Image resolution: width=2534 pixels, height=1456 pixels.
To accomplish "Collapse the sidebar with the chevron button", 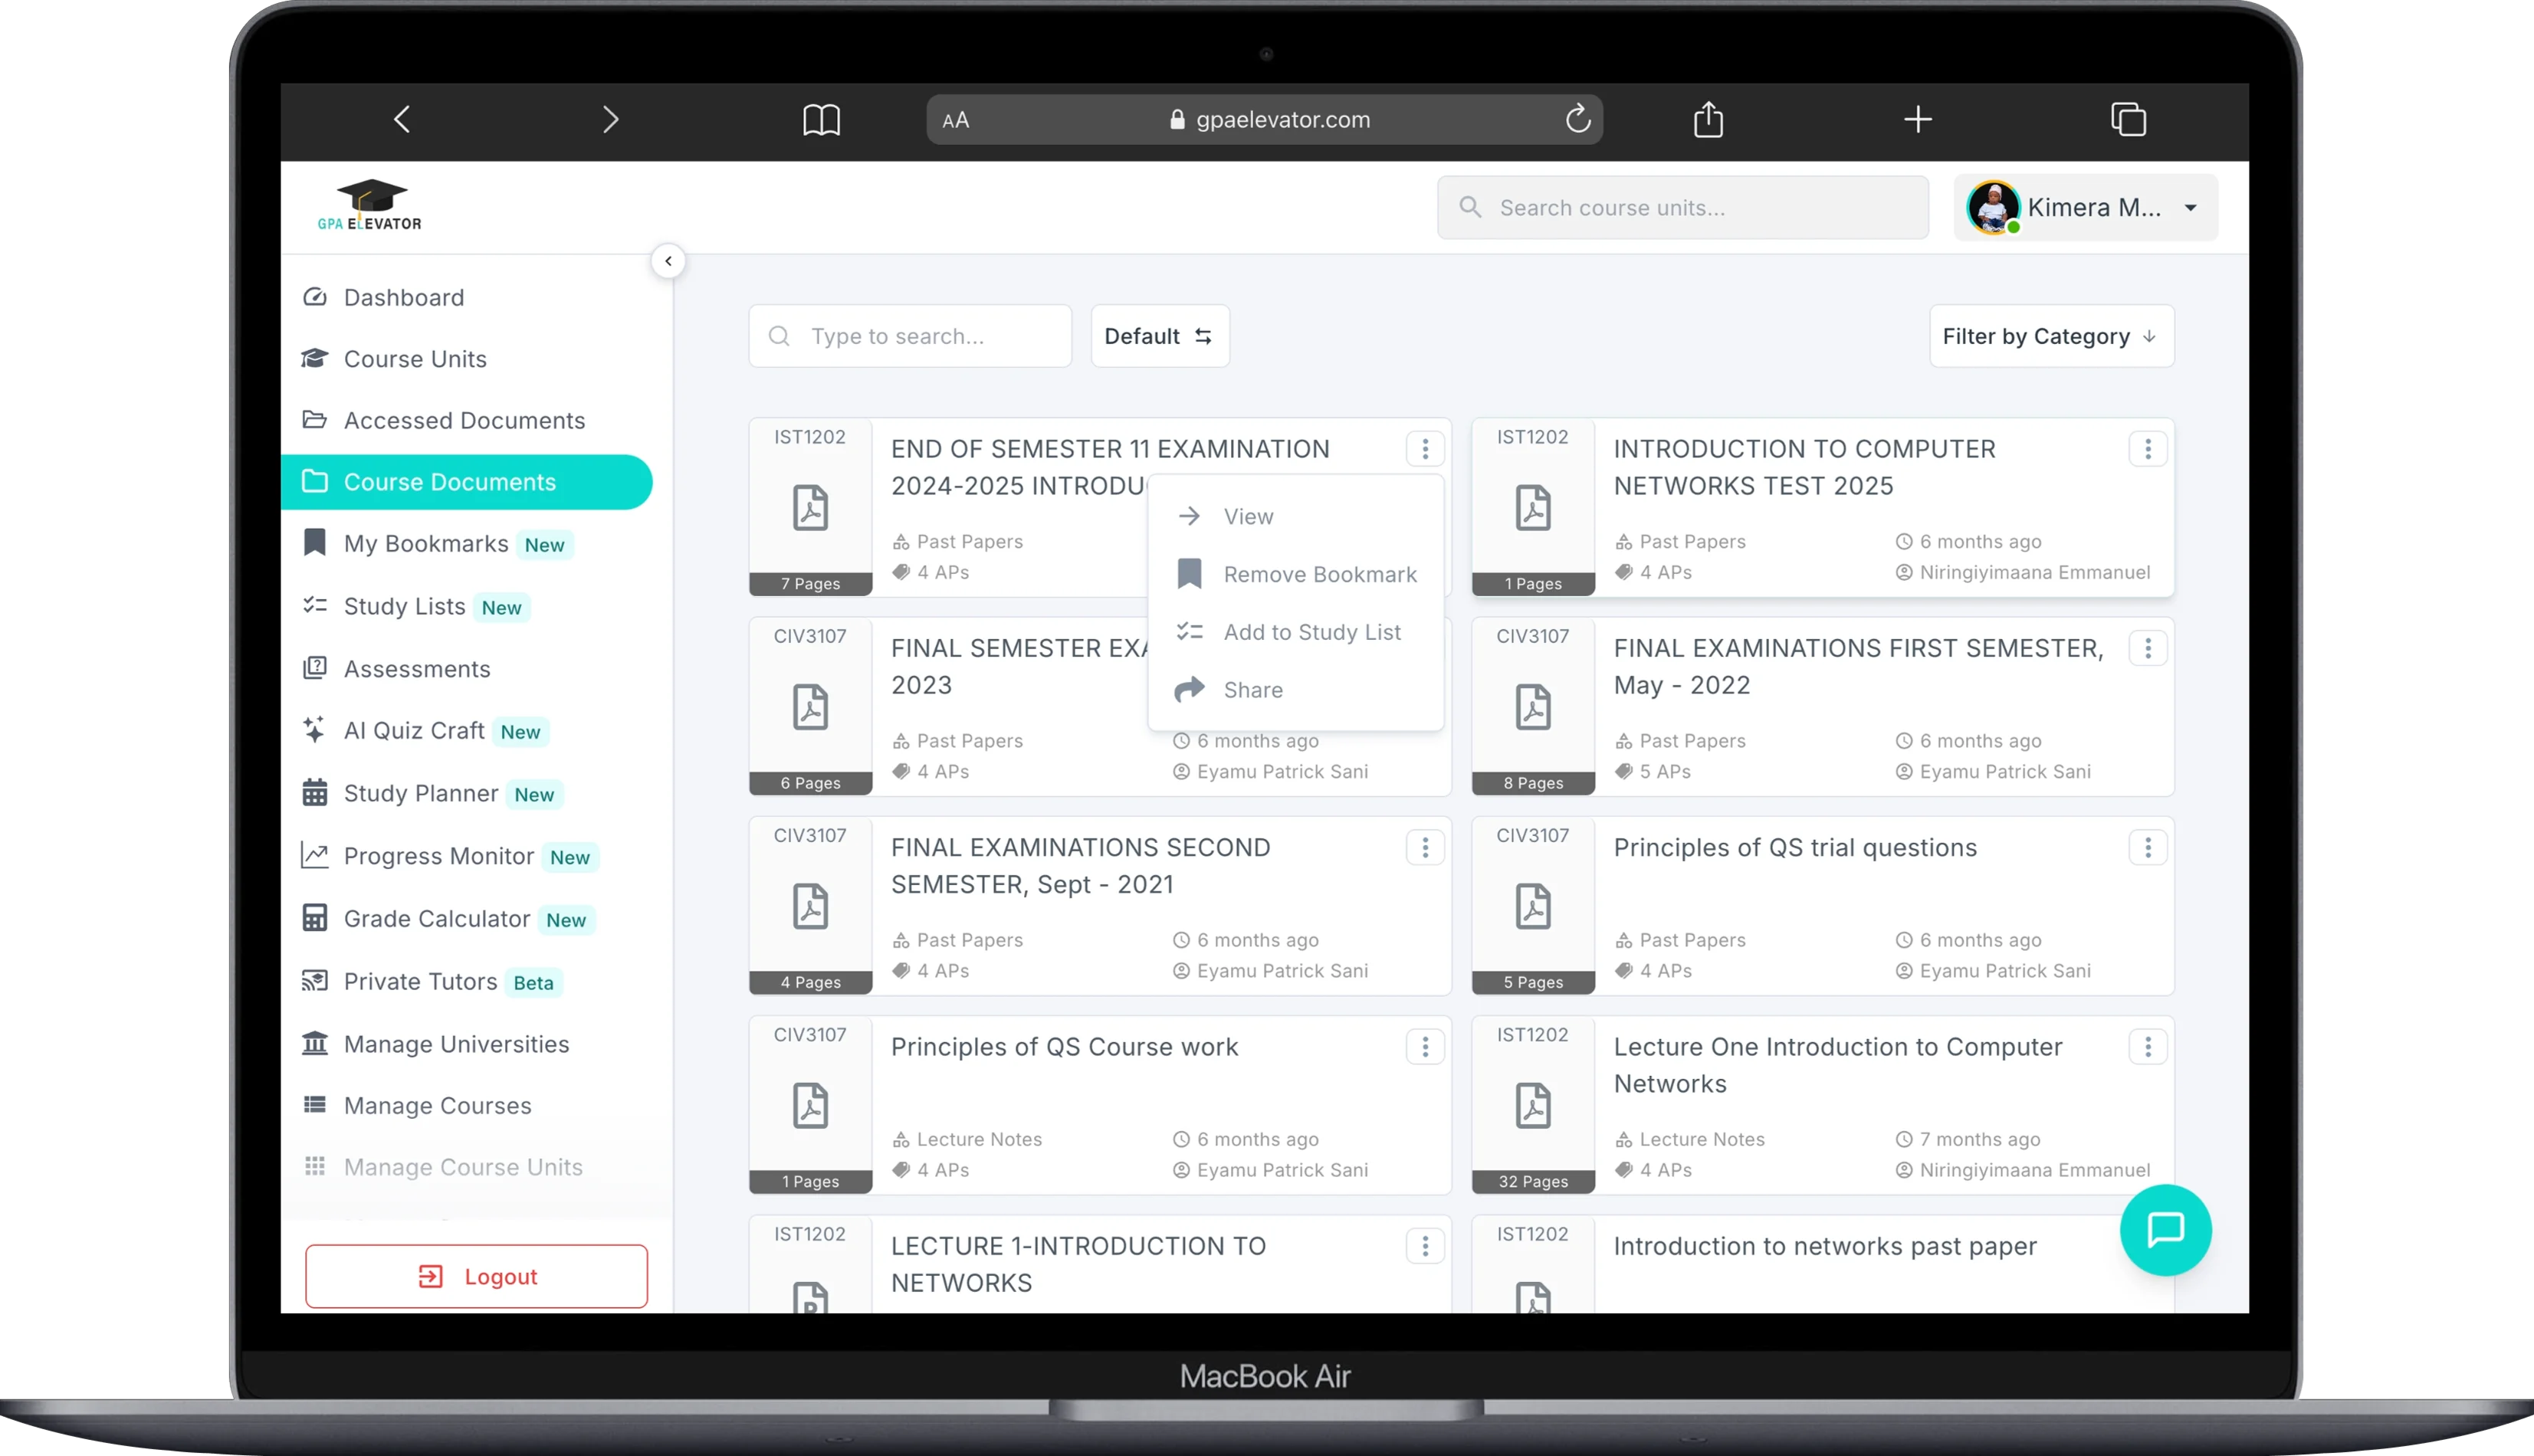I will pyautogui.click(x=668, y=261).
